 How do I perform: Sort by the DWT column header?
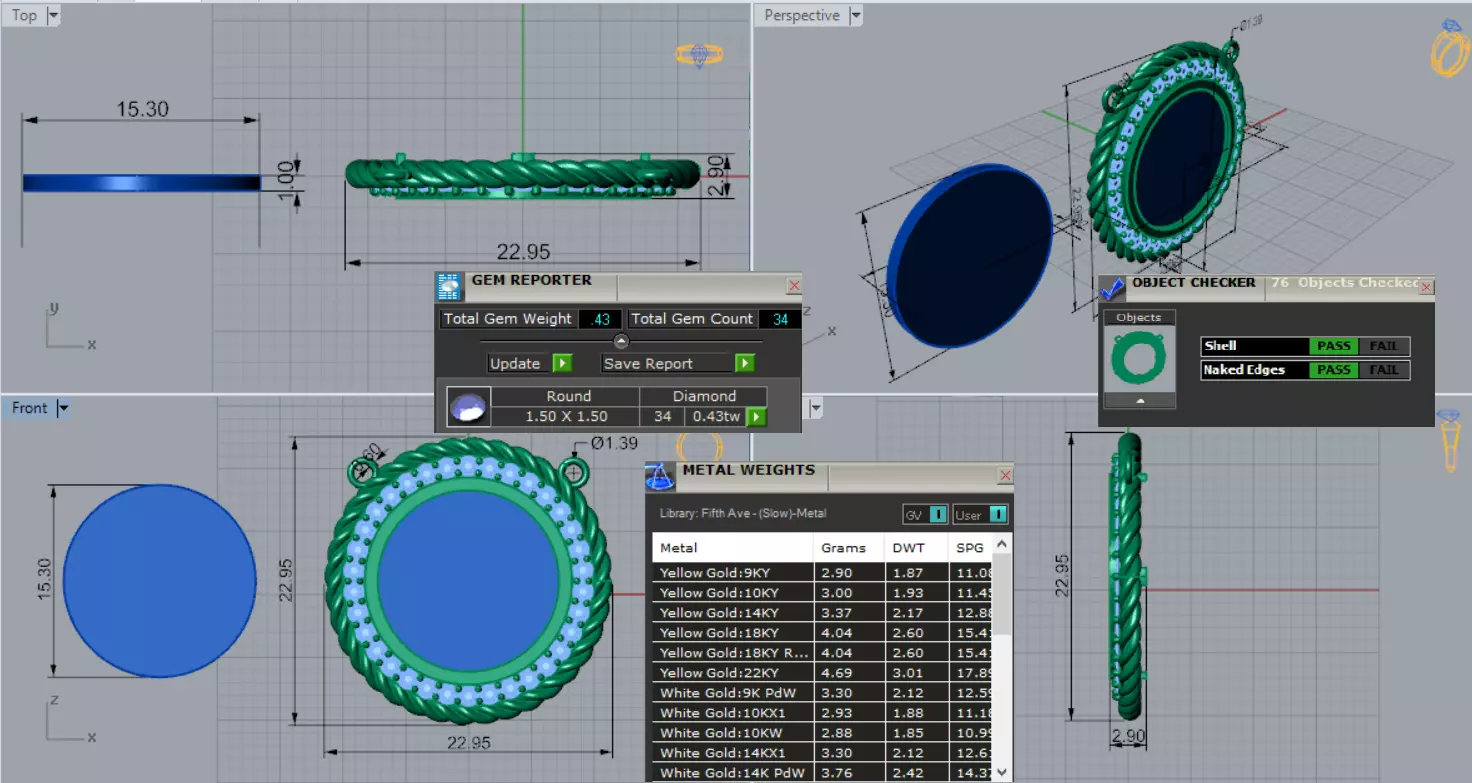[917, 548]
